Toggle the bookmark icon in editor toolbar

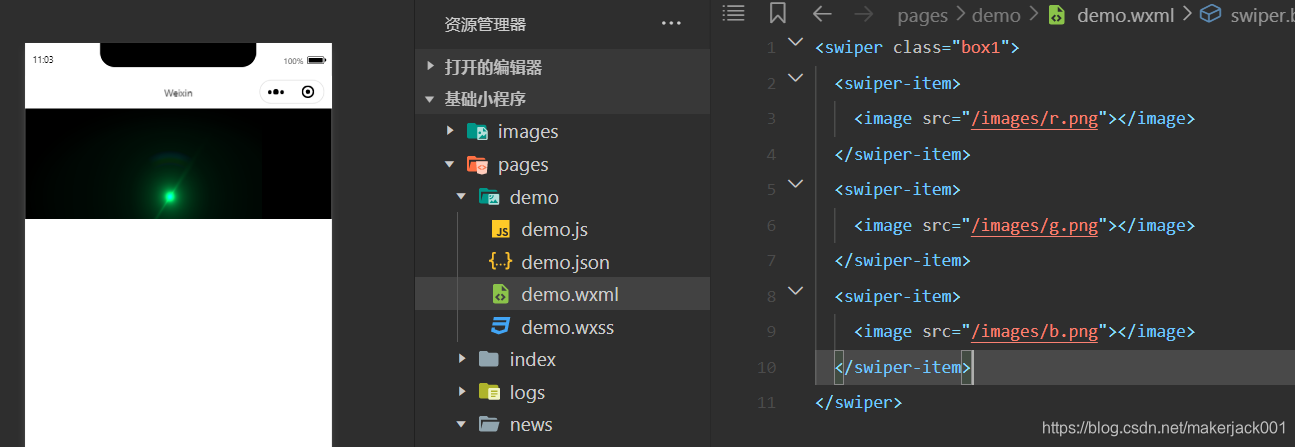click(778, 13)
